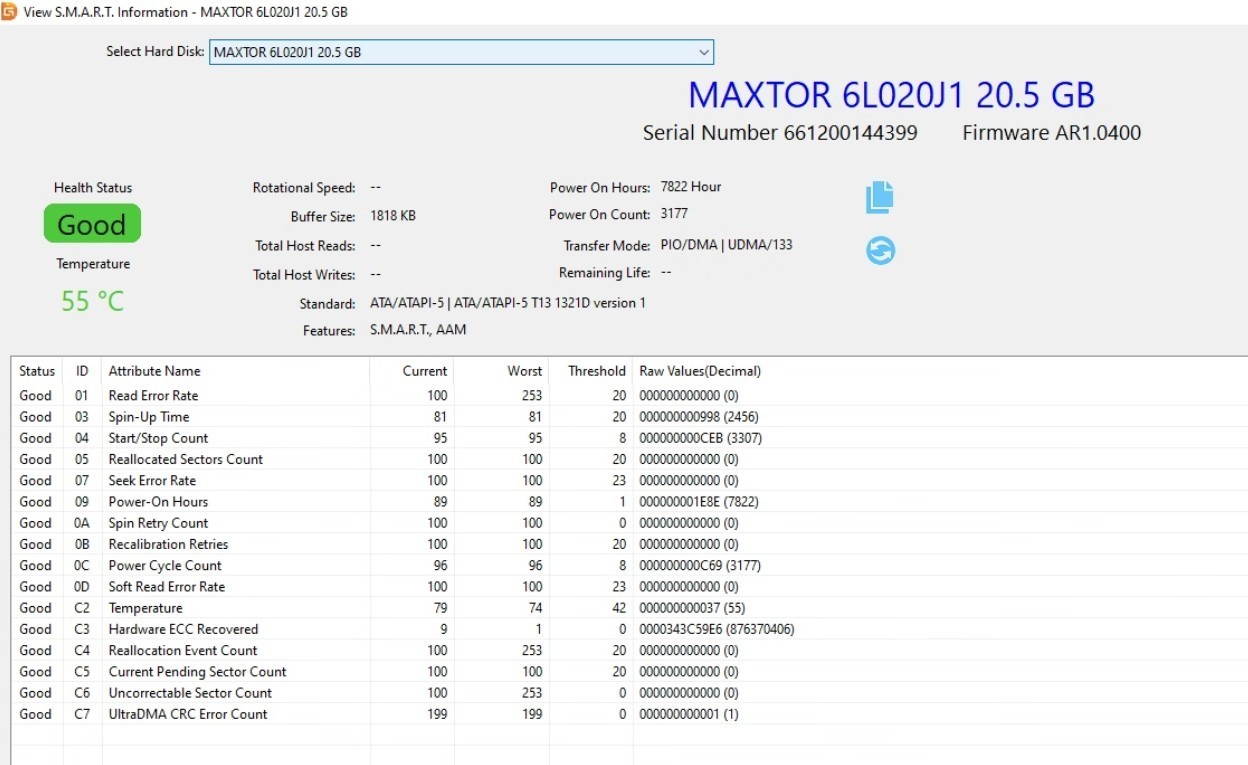This screenshot has height=765, width=1248.
Task: Click the copy S.M.A.R.T. info icon
Action: tap(880, 197)
